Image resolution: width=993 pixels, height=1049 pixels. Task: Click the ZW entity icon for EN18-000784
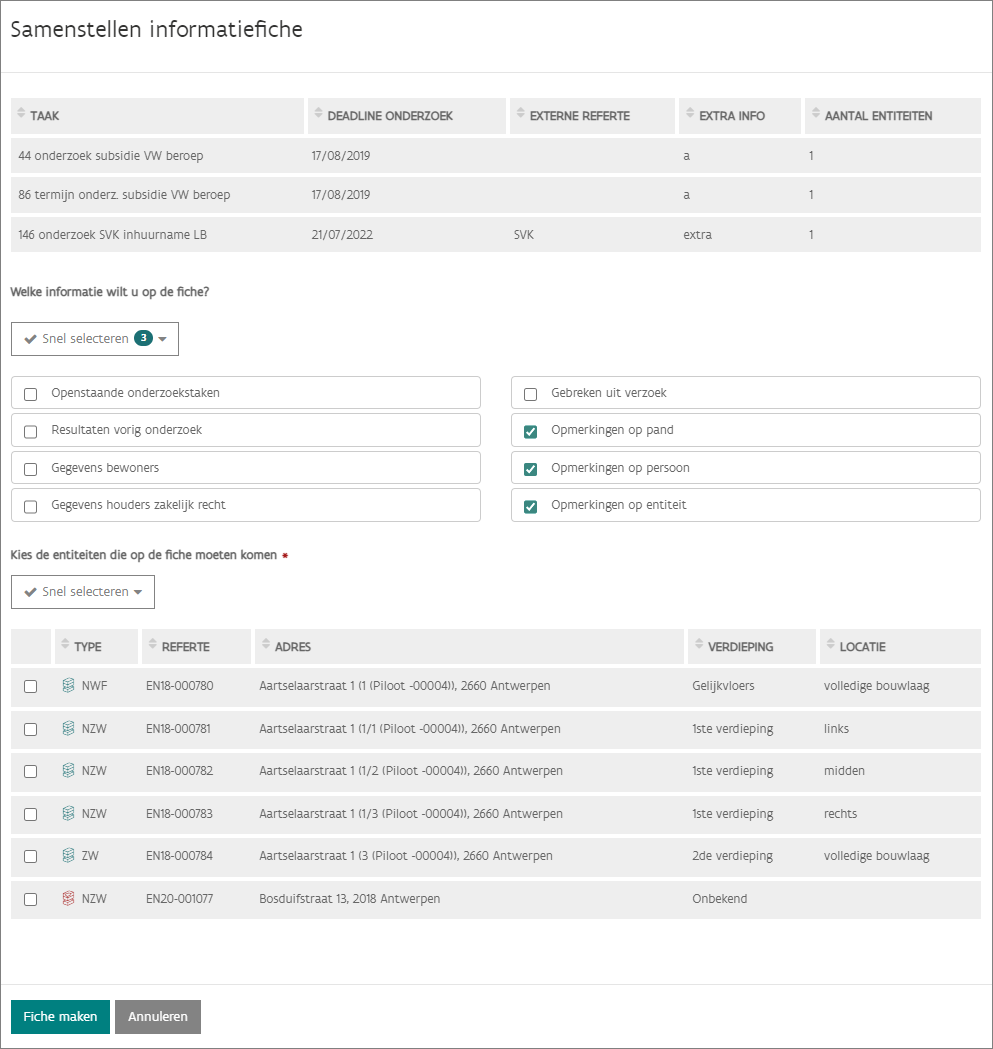[68, 856]
